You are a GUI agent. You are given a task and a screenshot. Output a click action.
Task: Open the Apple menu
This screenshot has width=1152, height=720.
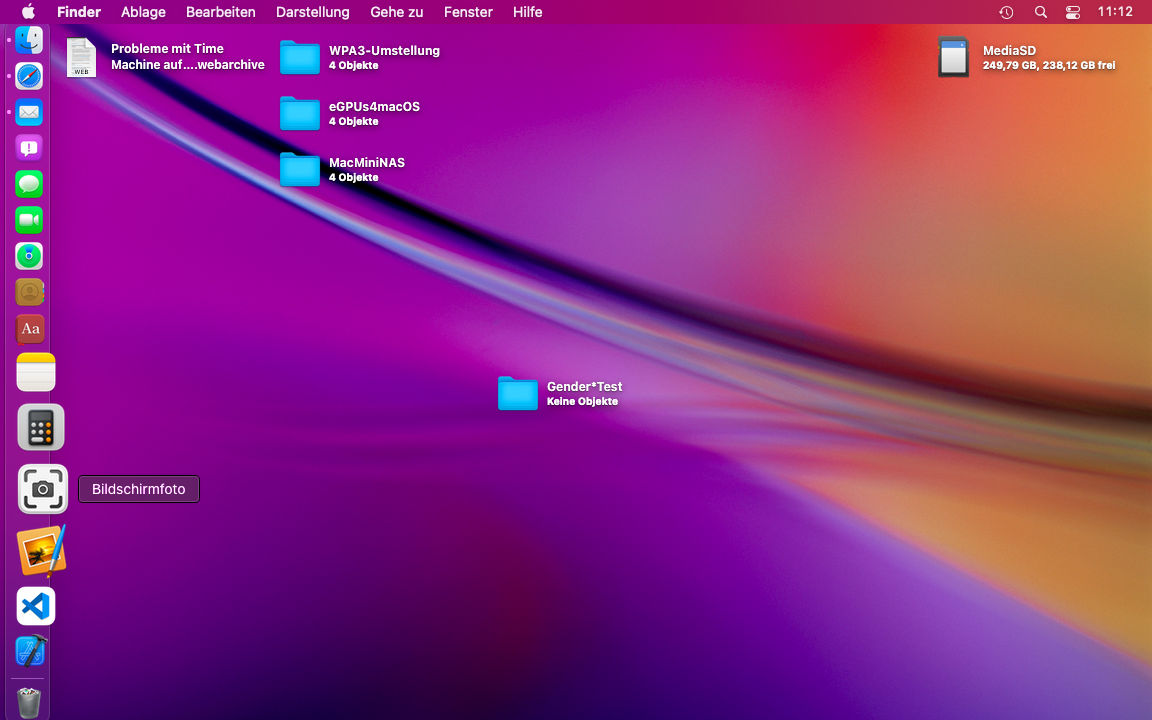pyautogui.click(x=28, y=12)
